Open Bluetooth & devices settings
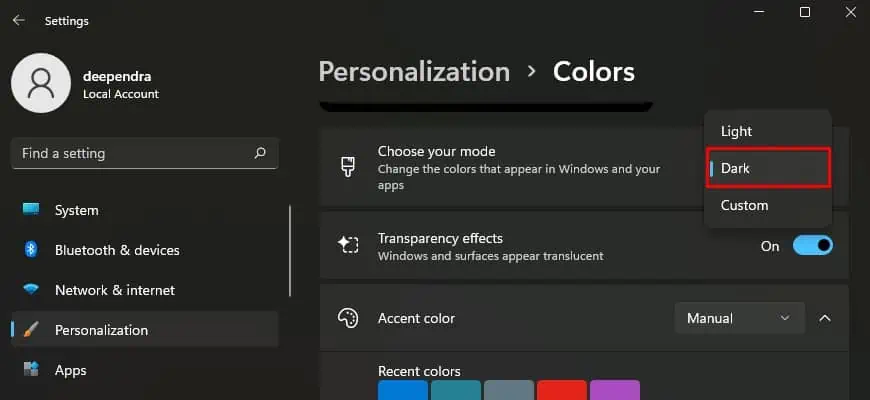The height and width of the screenshot is (400, 870). 144,250
